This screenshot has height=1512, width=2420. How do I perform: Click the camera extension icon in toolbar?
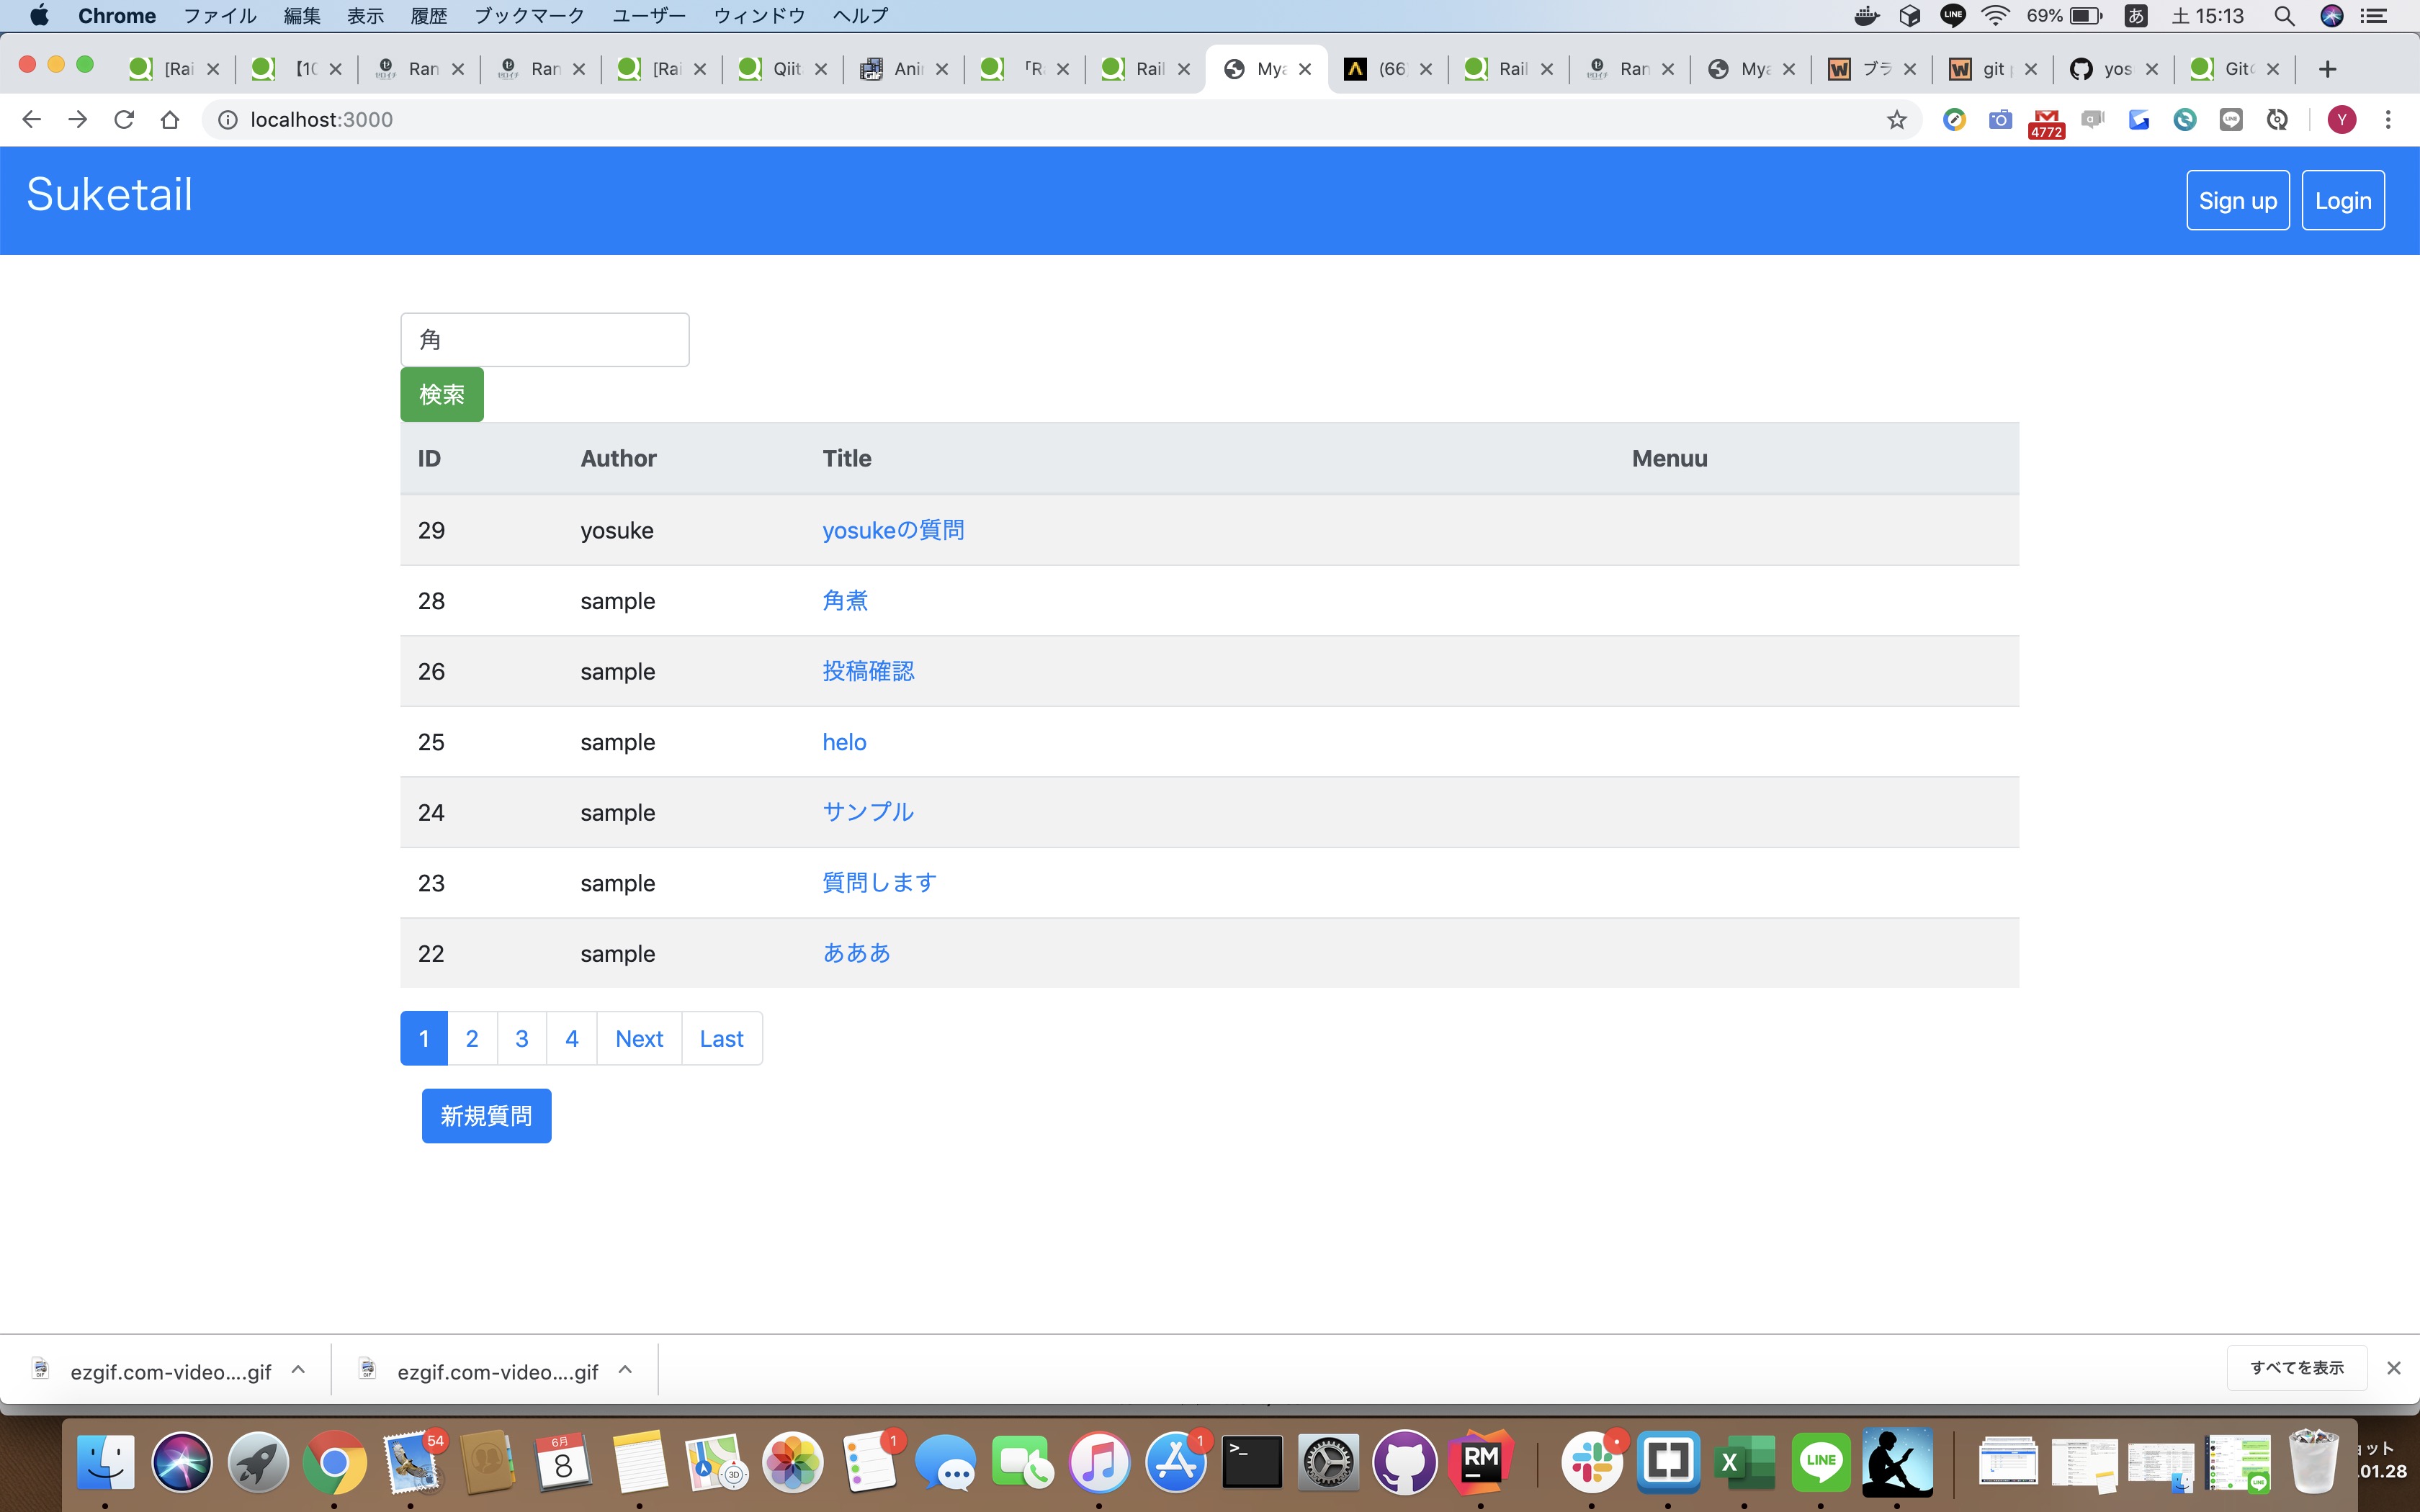coord(2000,120)
